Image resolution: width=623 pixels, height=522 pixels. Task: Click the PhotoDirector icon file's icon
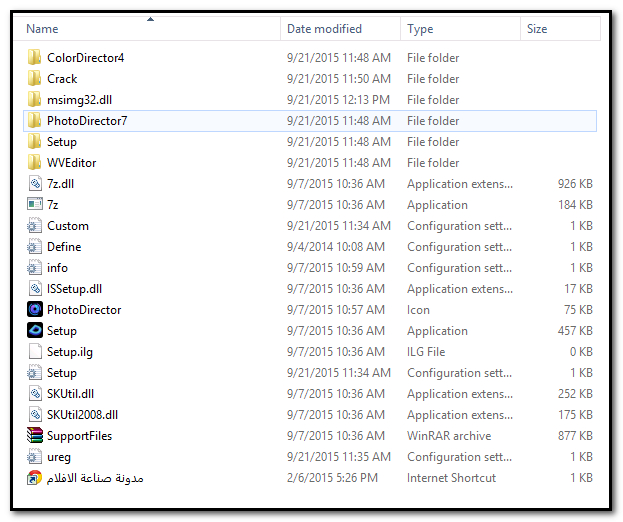point(35,309)
